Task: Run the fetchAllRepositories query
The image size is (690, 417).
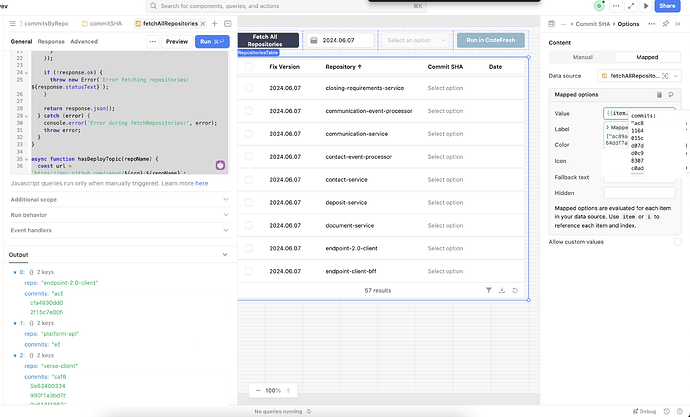Action: [212, 42]
